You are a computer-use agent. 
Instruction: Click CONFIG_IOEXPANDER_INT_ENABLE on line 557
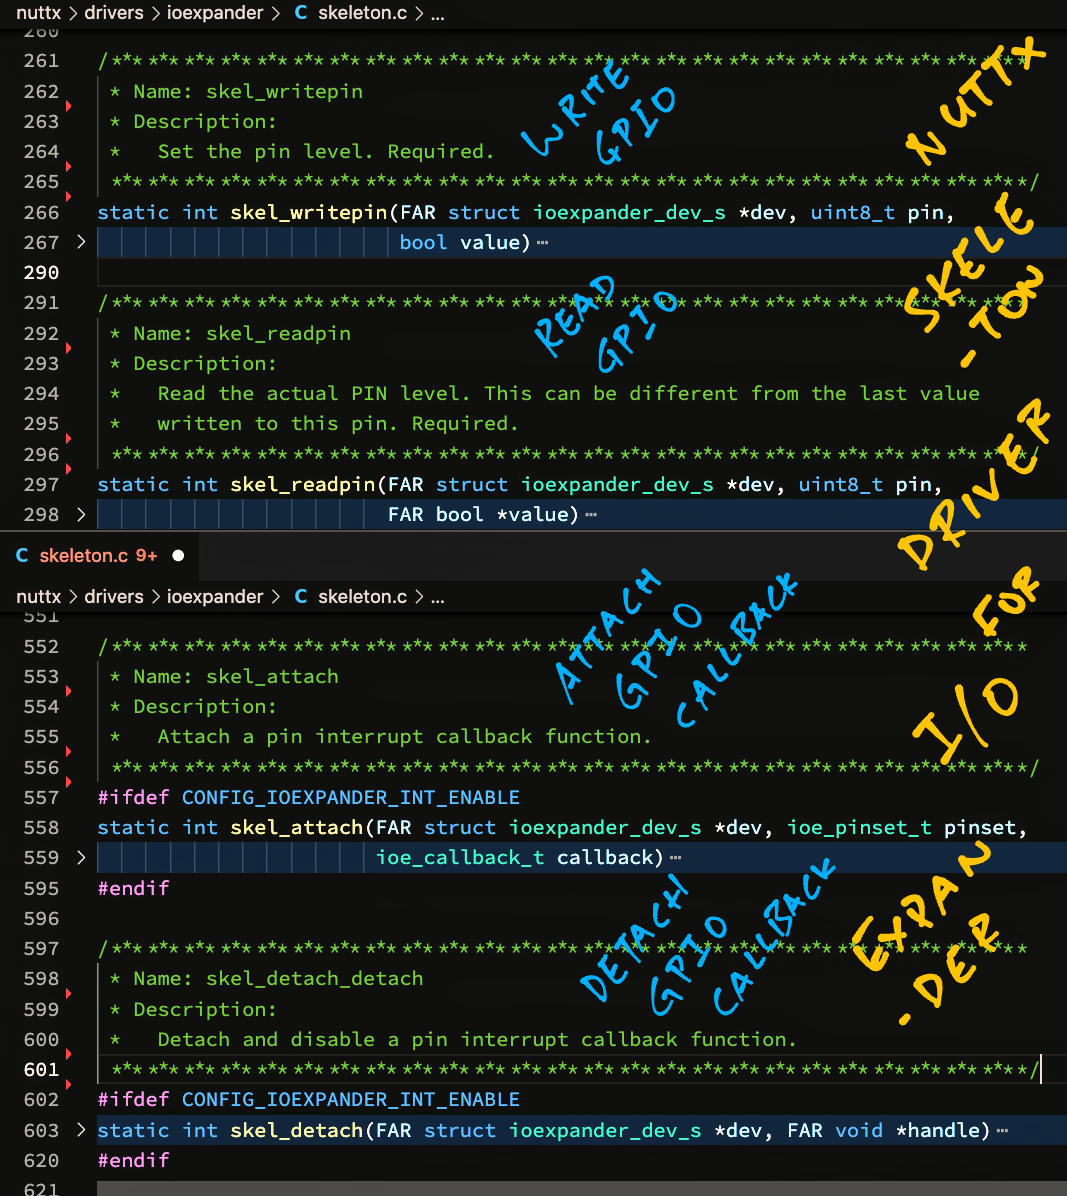351,798
